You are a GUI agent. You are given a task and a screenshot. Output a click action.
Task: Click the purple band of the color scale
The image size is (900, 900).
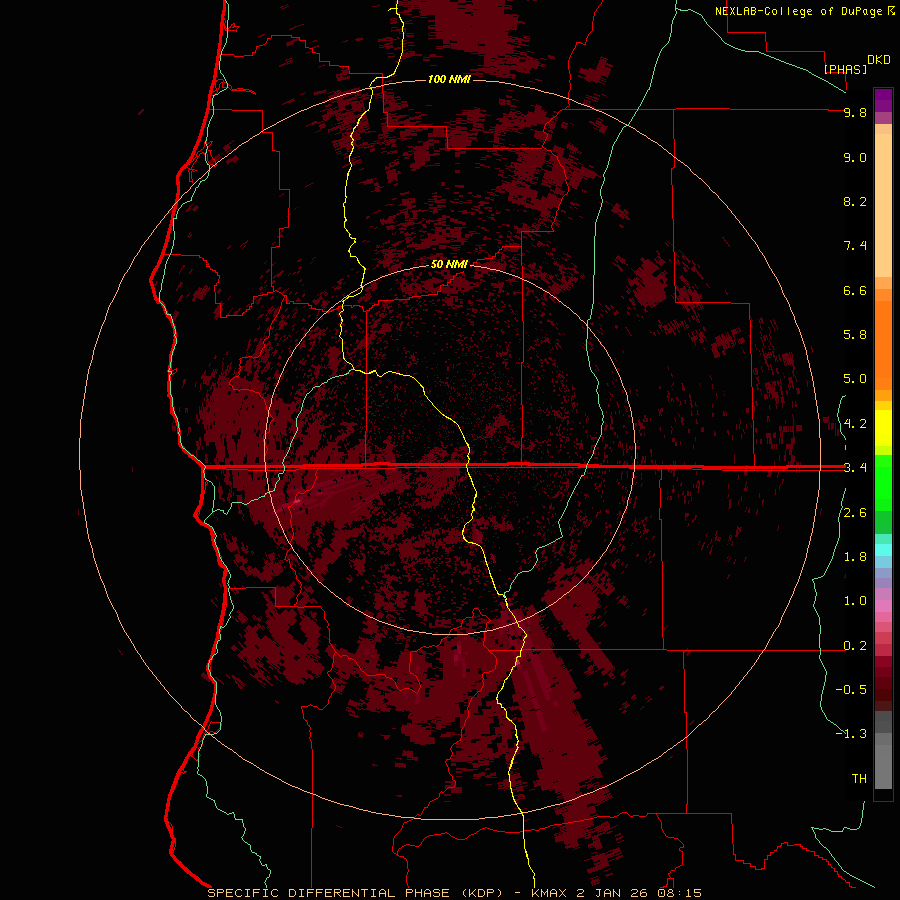click(883, 100)
